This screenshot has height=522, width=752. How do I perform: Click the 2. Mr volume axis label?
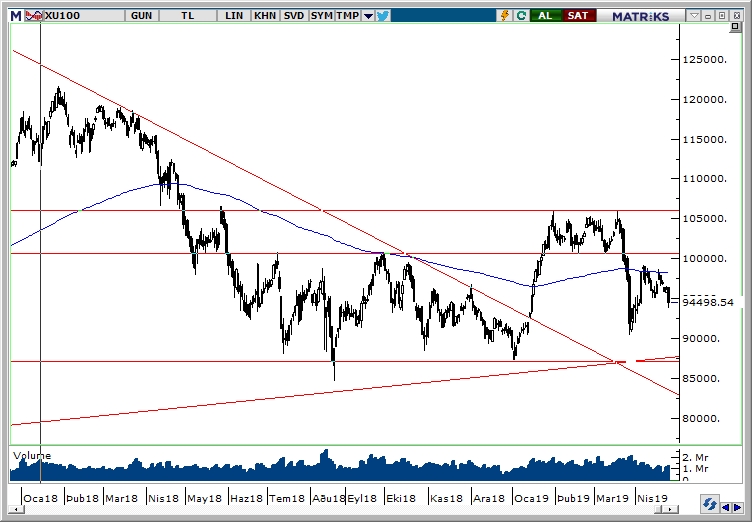pos(695,457)
